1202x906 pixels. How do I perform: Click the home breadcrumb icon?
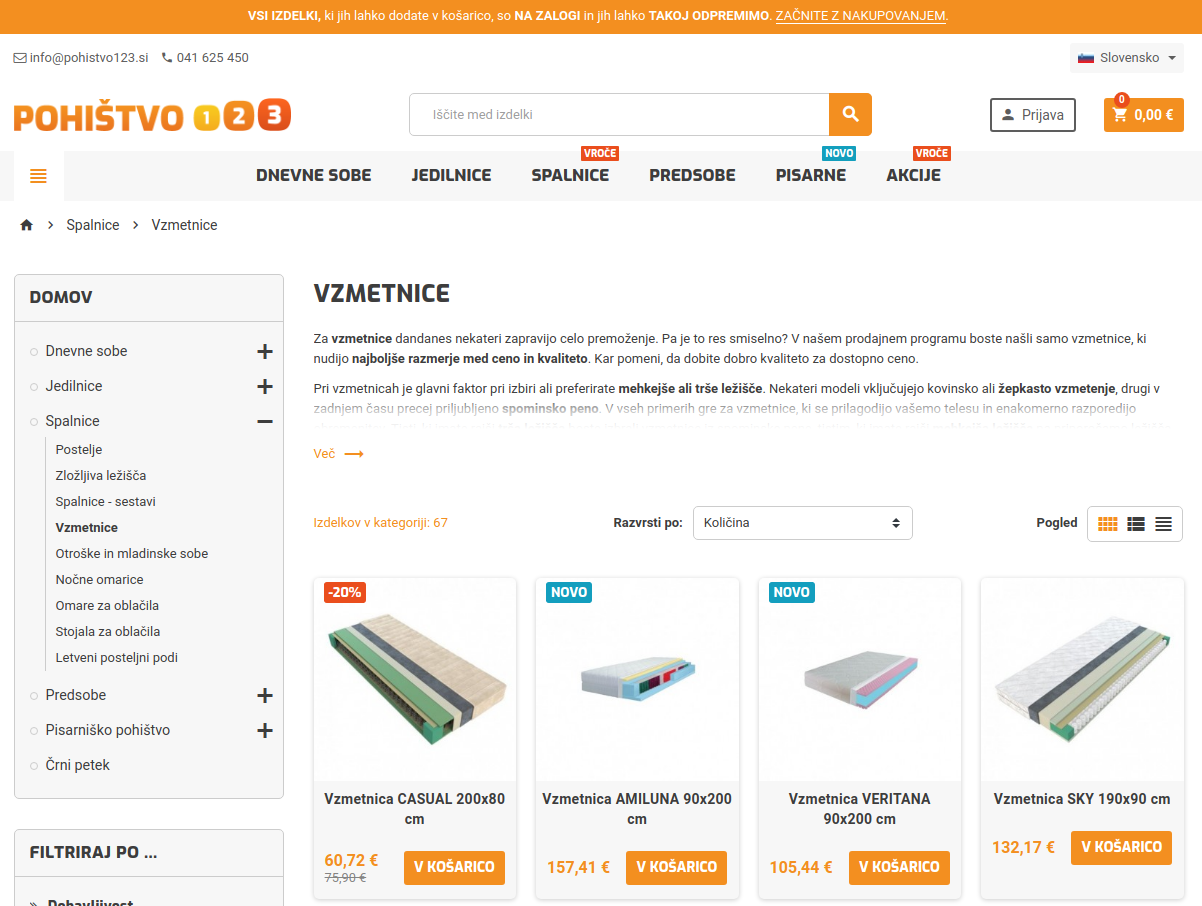point(27,225)
